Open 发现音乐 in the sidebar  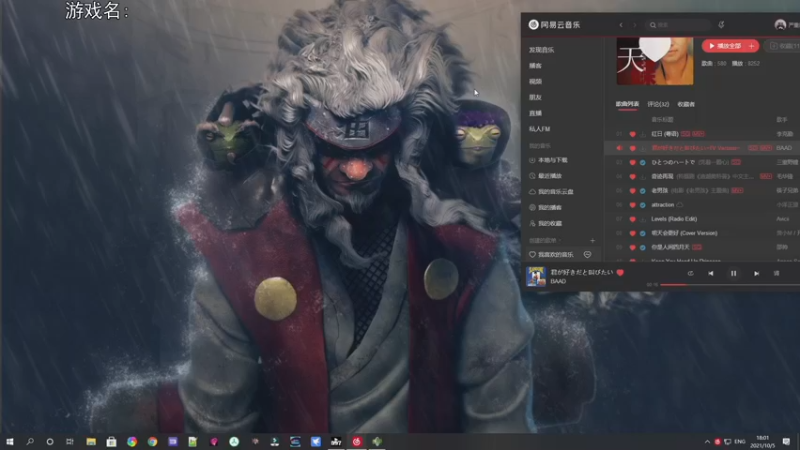(541, 50)
